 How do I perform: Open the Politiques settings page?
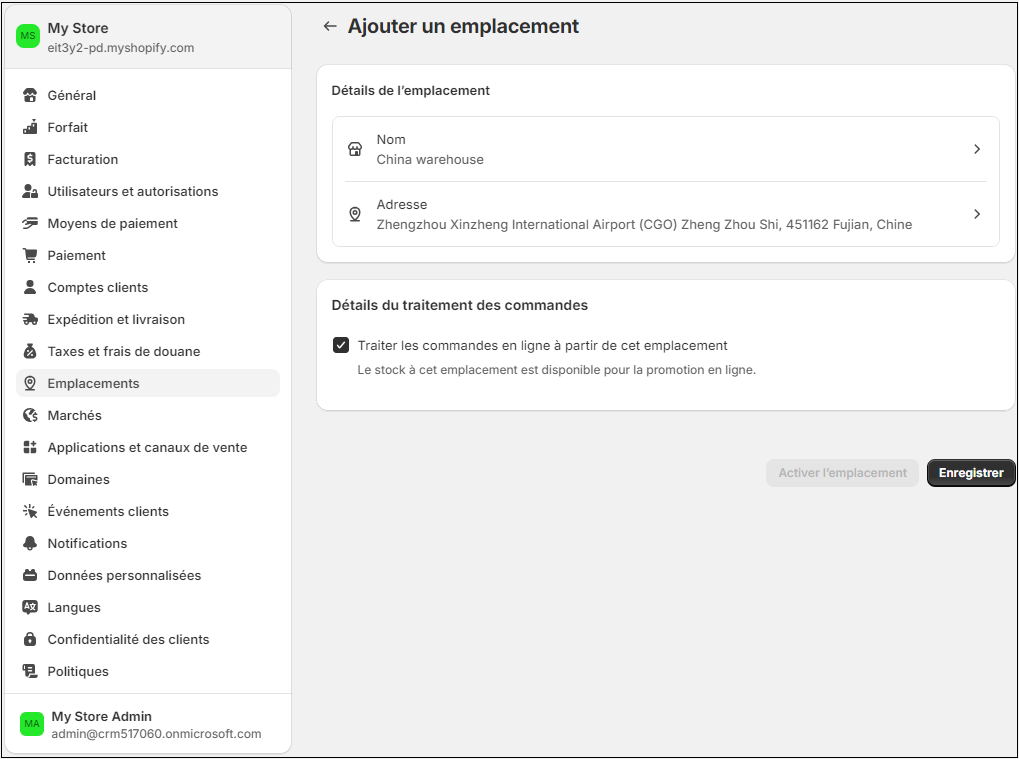pyautogui.click(x=78, y=672)
